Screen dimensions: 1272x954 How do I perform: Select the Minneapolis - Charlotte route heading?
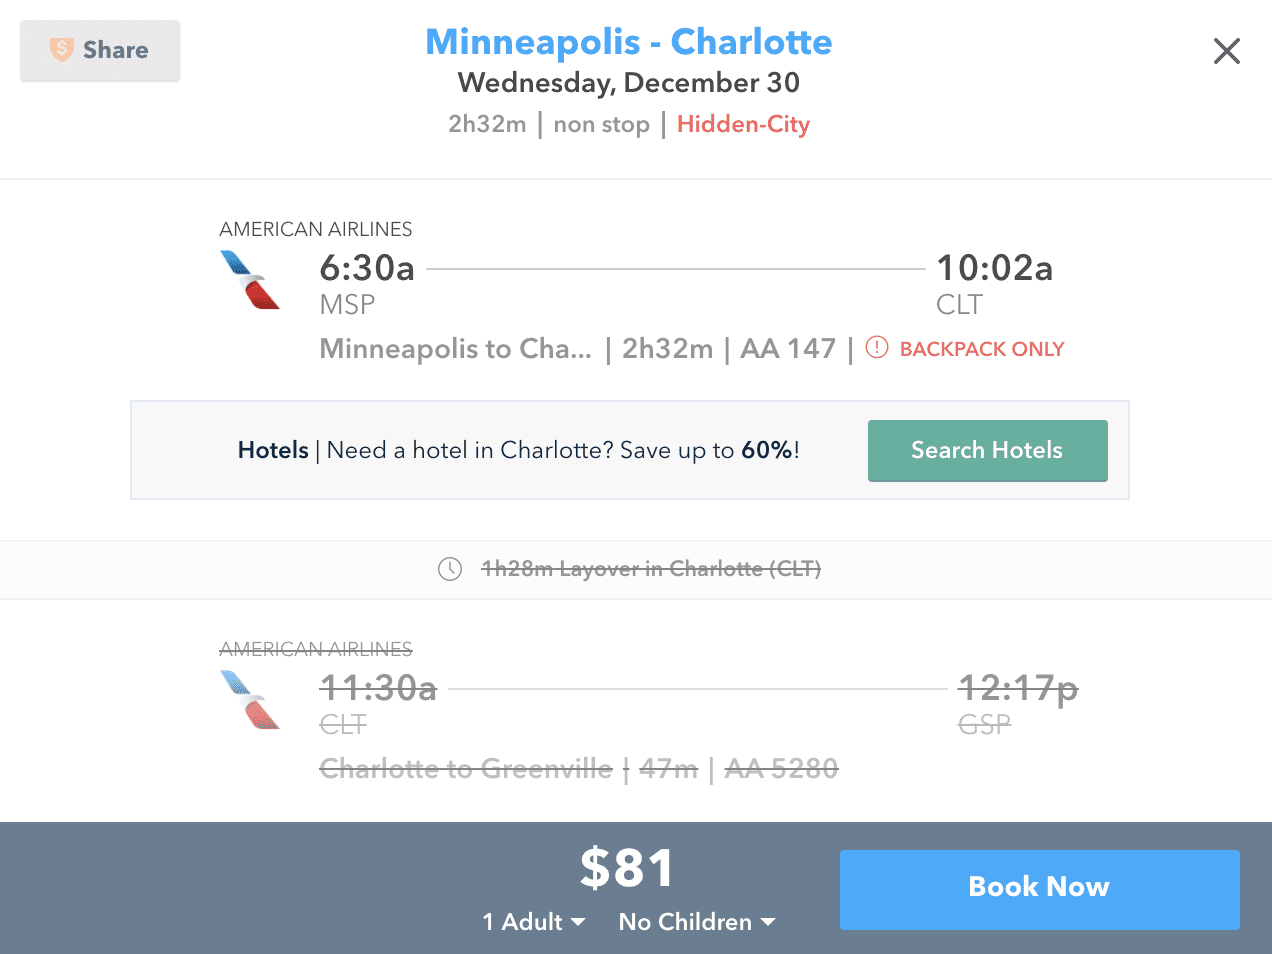pos(629,41)
